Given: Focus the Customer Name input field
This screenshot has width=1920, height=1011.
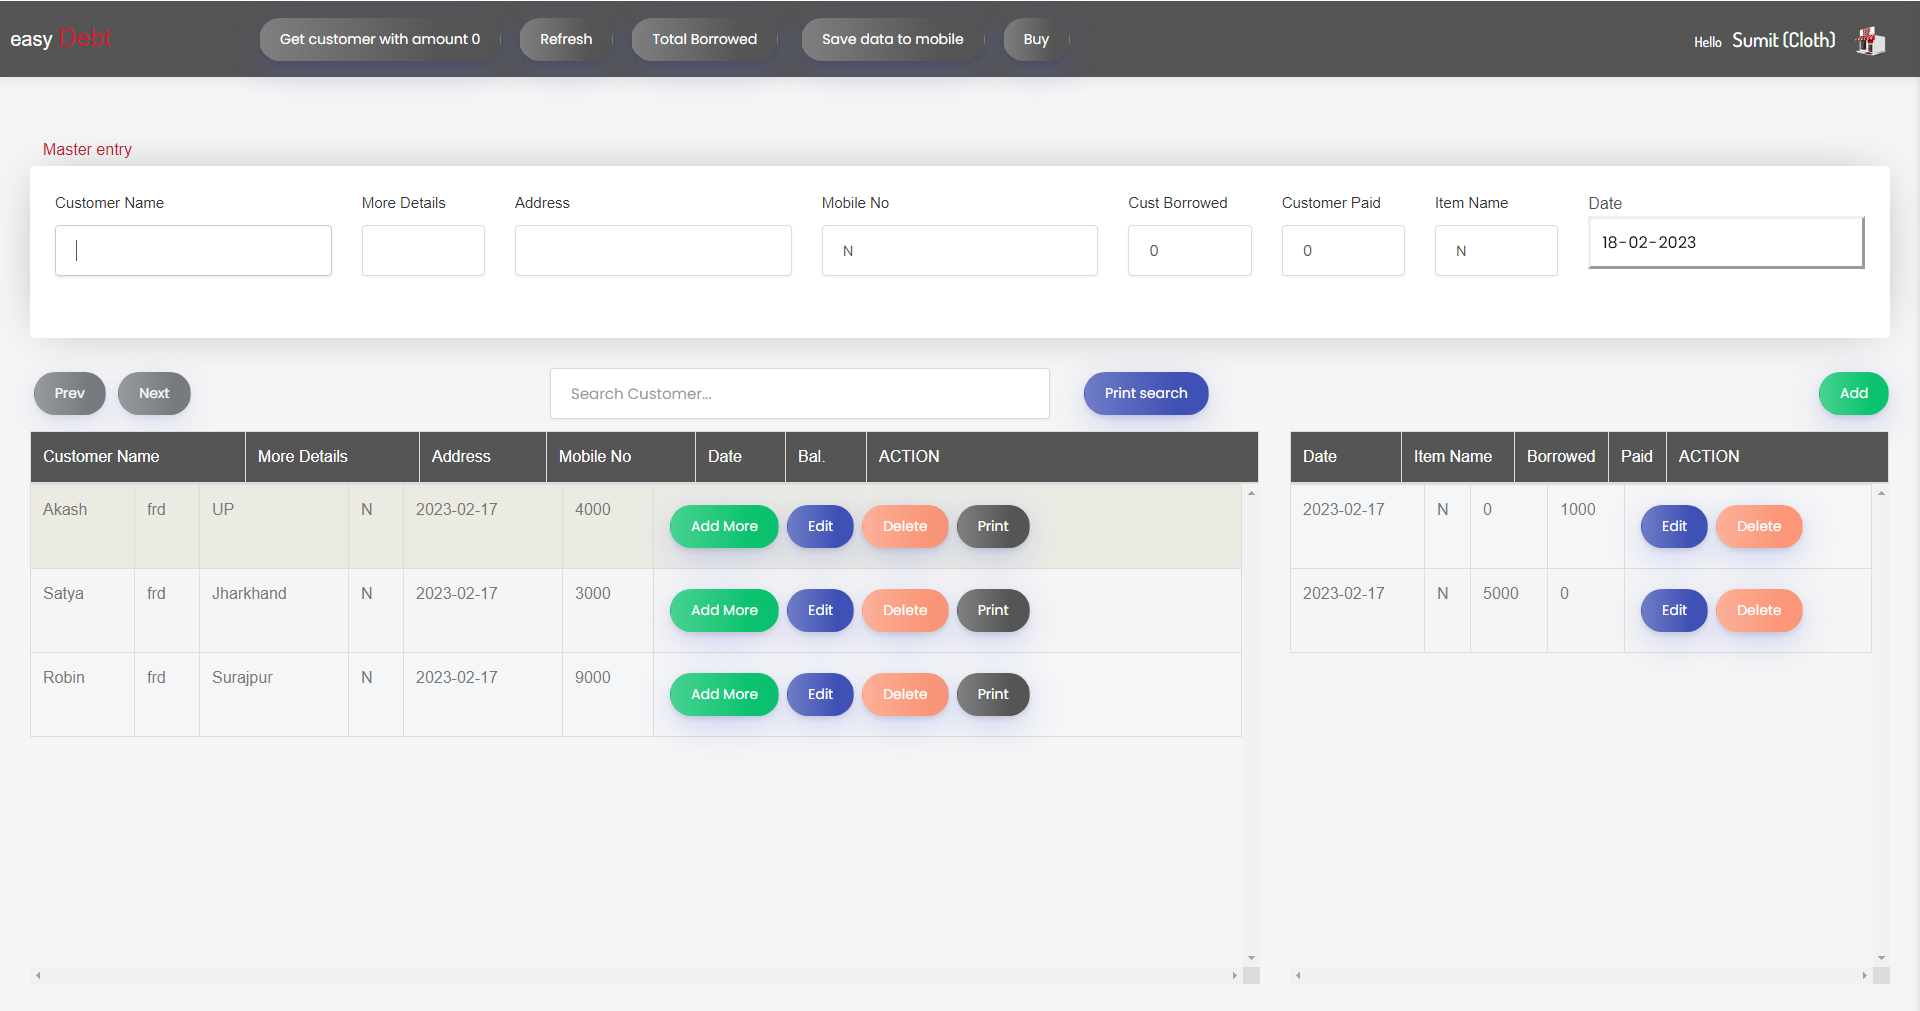Looking at the screenshot, I should tap(193, 250).
